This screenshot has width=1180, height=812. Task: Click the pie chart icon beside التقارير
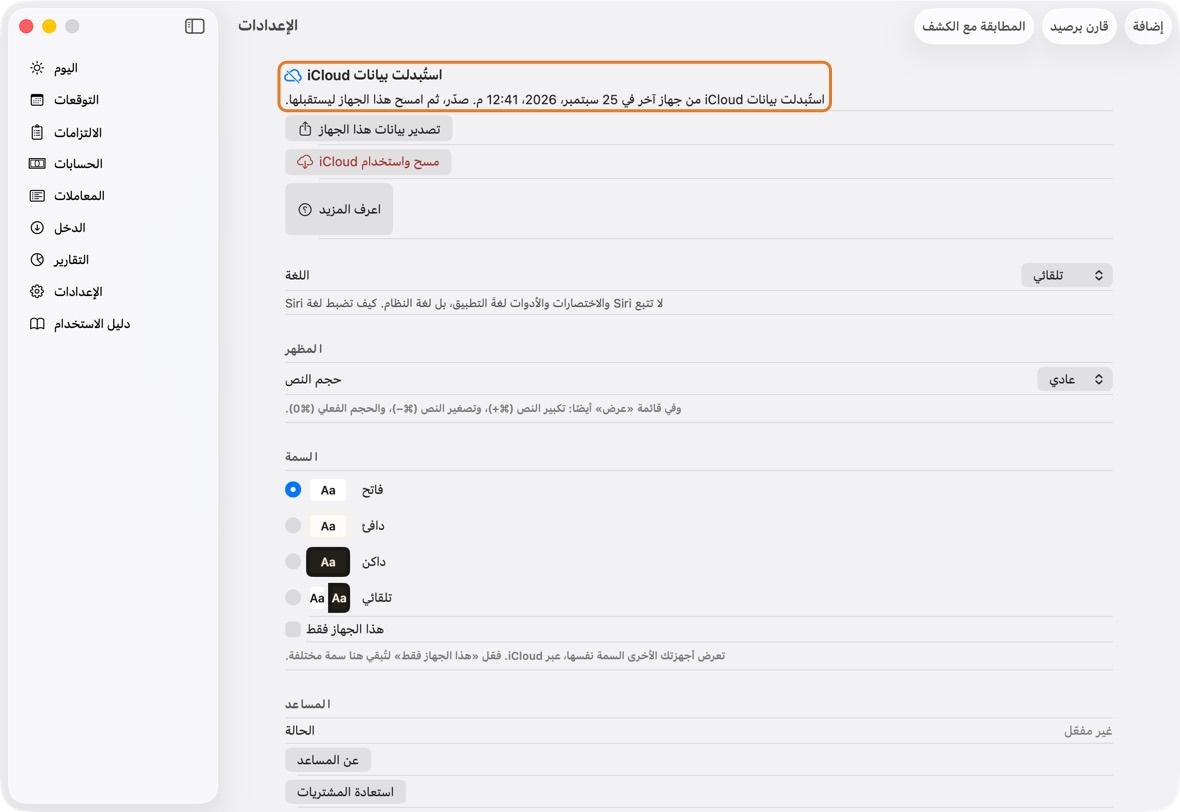(37, 260)
